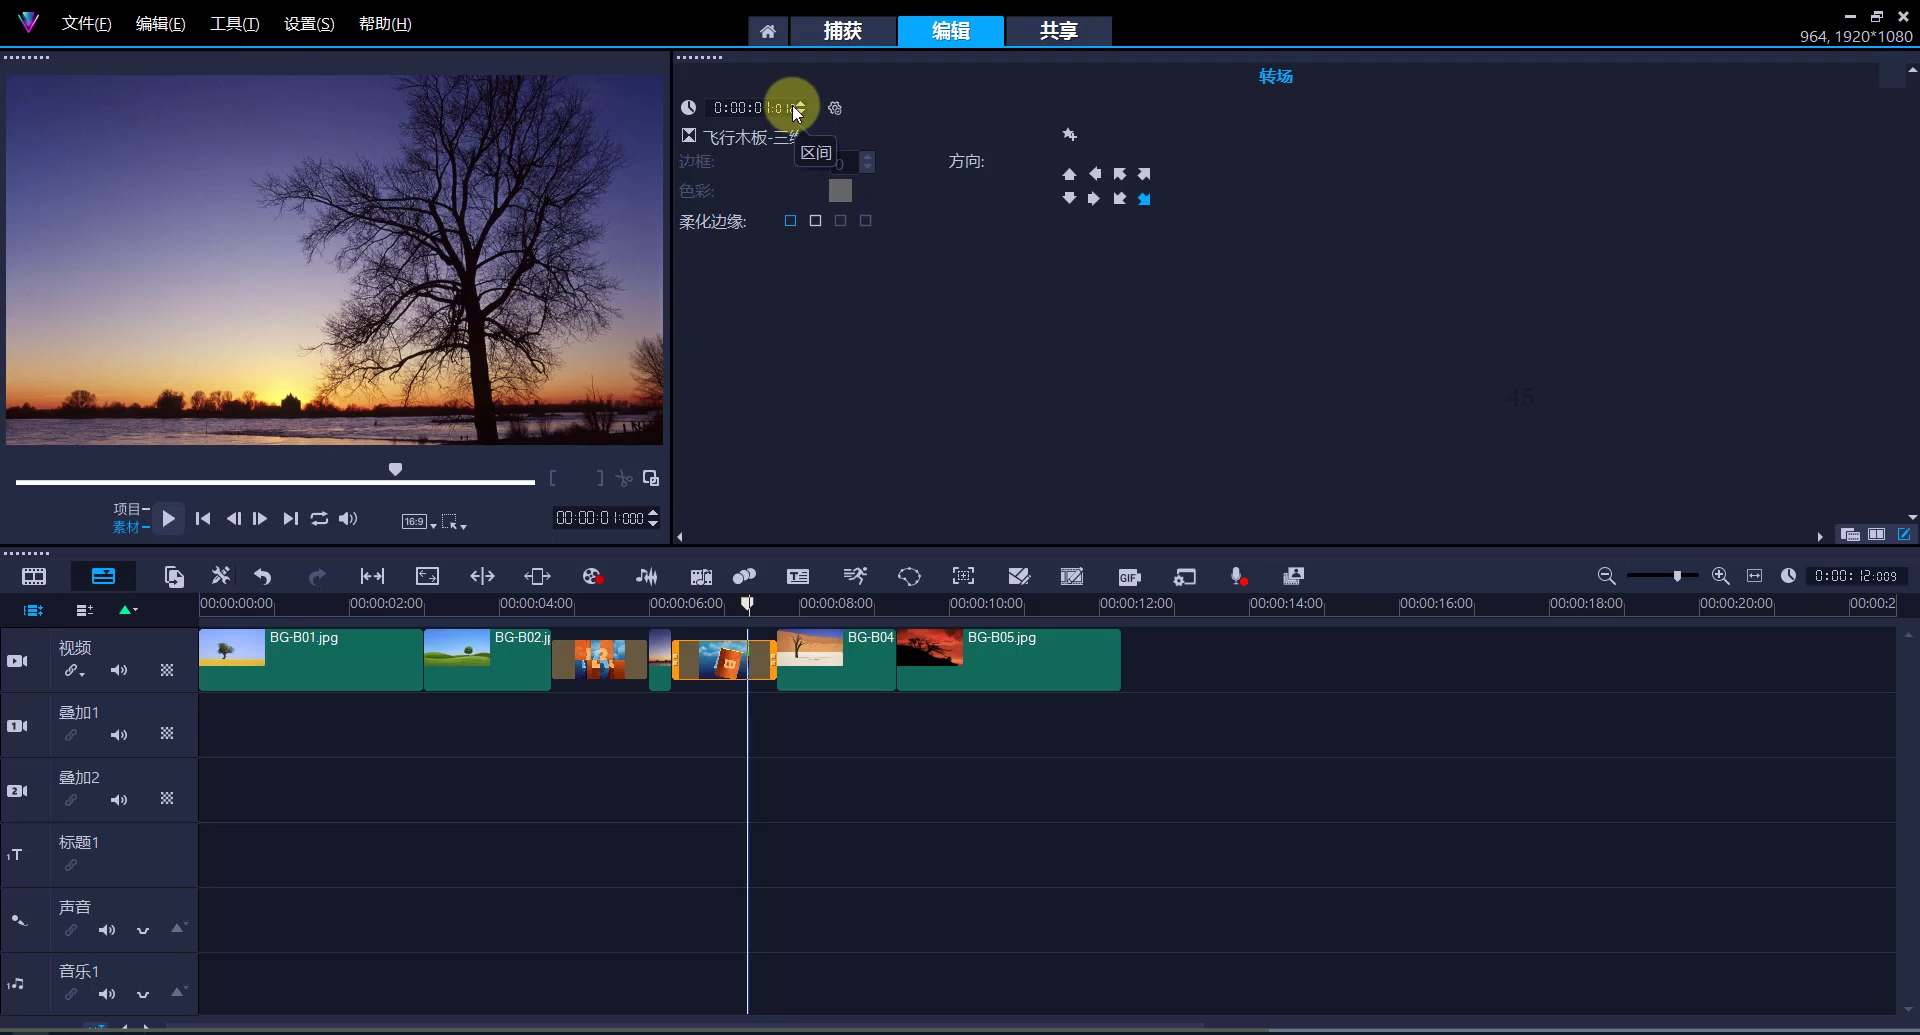Viewport: 1920px width, 1035px height.
Task: Switch preview to 项目 mode
Action: pos(130,509)
